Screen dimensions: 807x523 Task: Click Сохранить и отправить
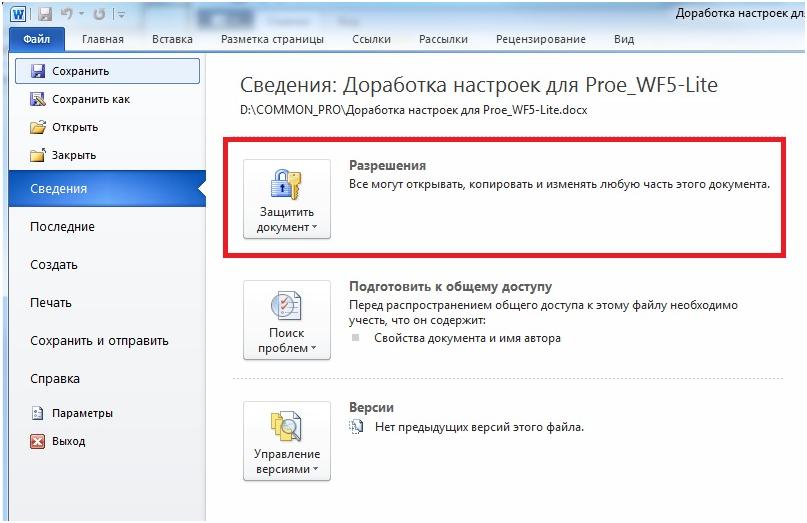[x=99, y=341]
